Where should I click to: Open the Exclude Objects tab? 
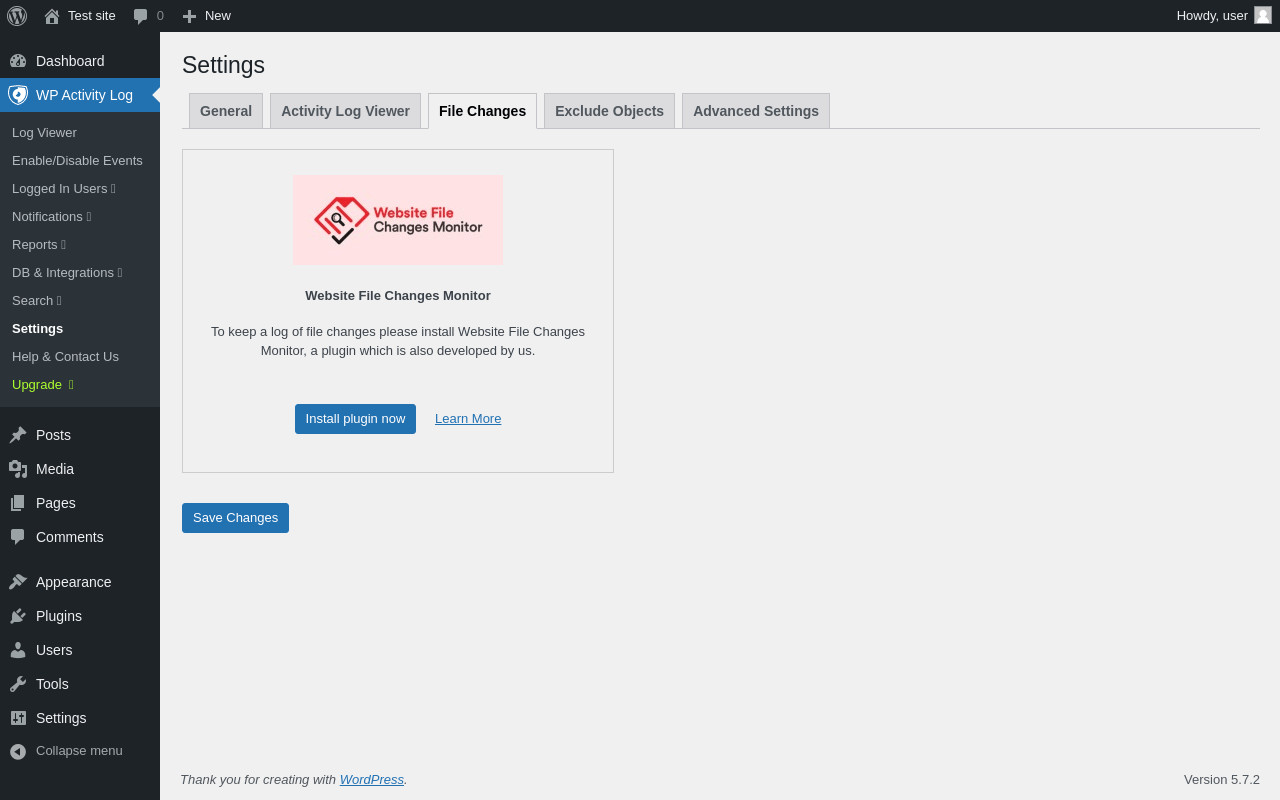(x=609, y=111)
